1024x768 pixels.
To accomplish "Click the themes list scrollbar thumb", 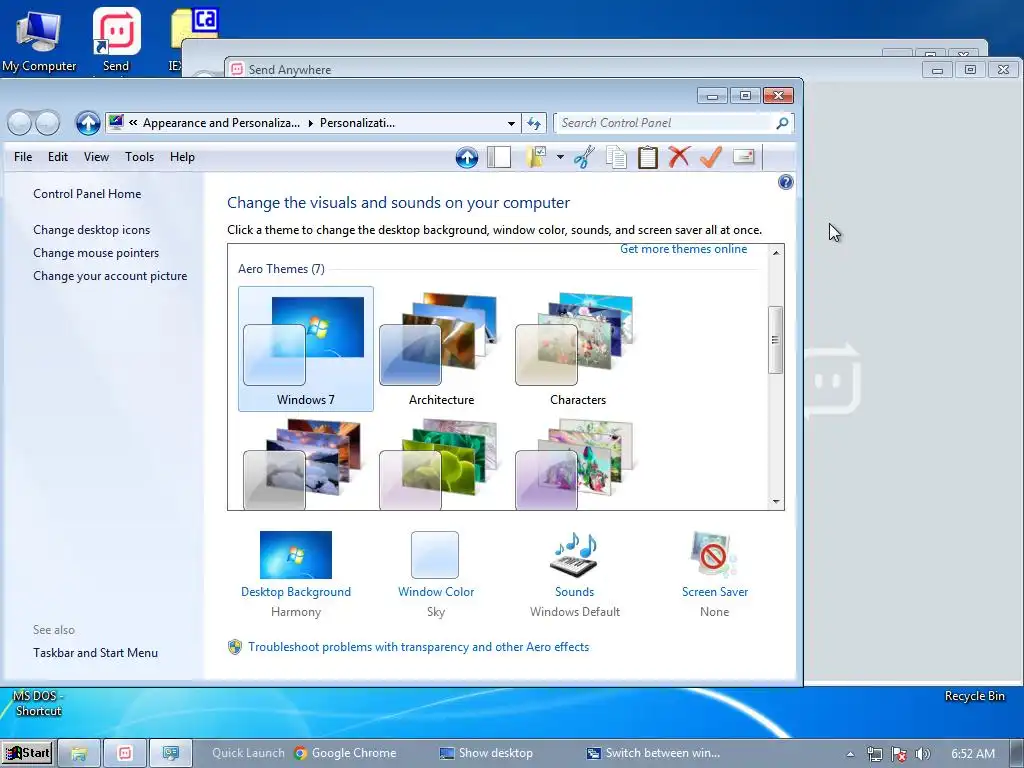I will click(776, 340).
